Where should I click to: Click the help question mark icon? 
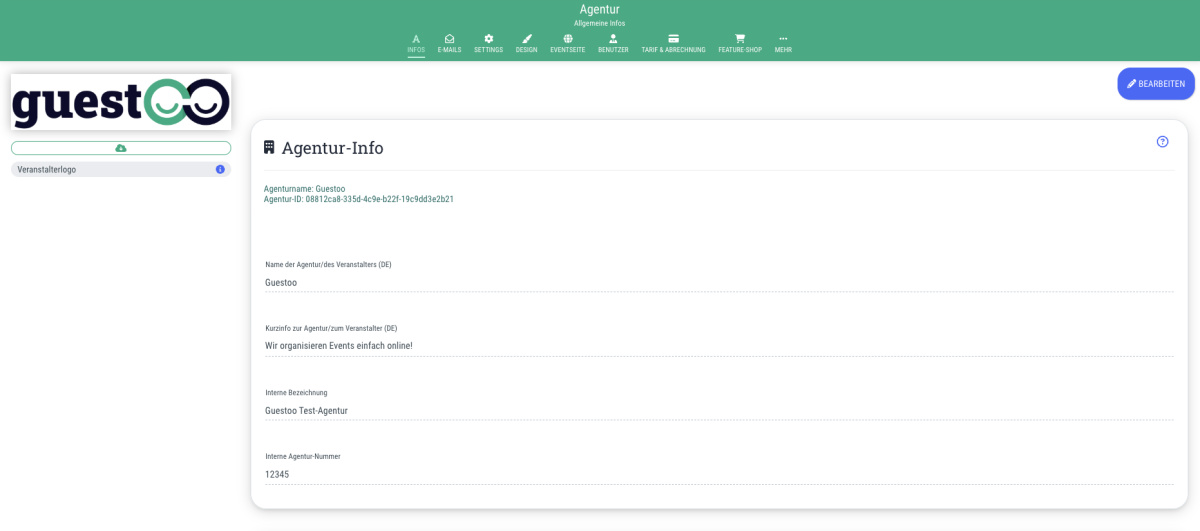pyautogui.click(x=1162, y=142)
